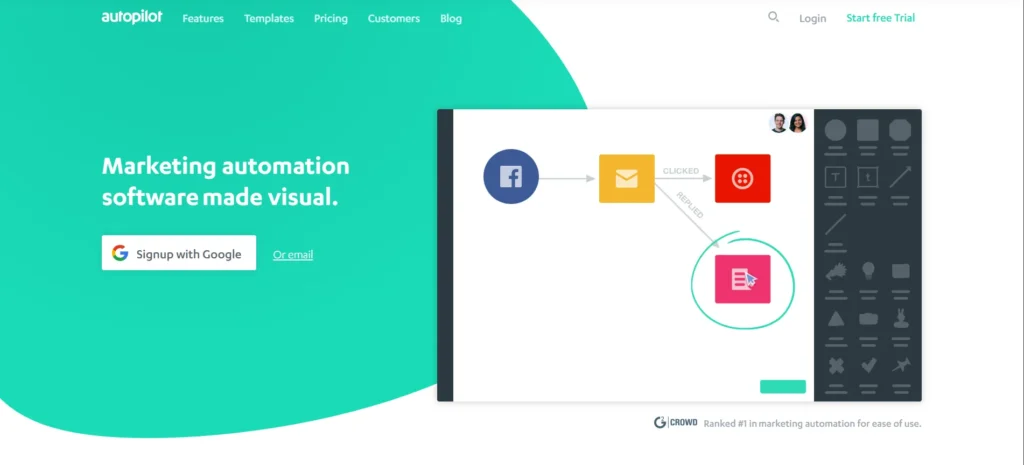1024x465 pixels.
Task: Pick the checkmark sticker icon
Action: tap(868, 366)
